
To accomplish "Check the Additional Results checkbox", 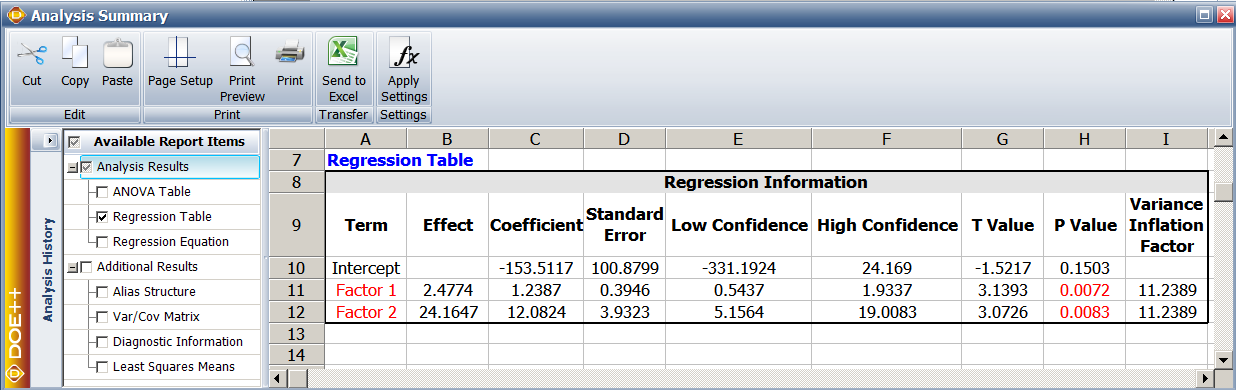I will pyautogui.click(x=86, y=267).
